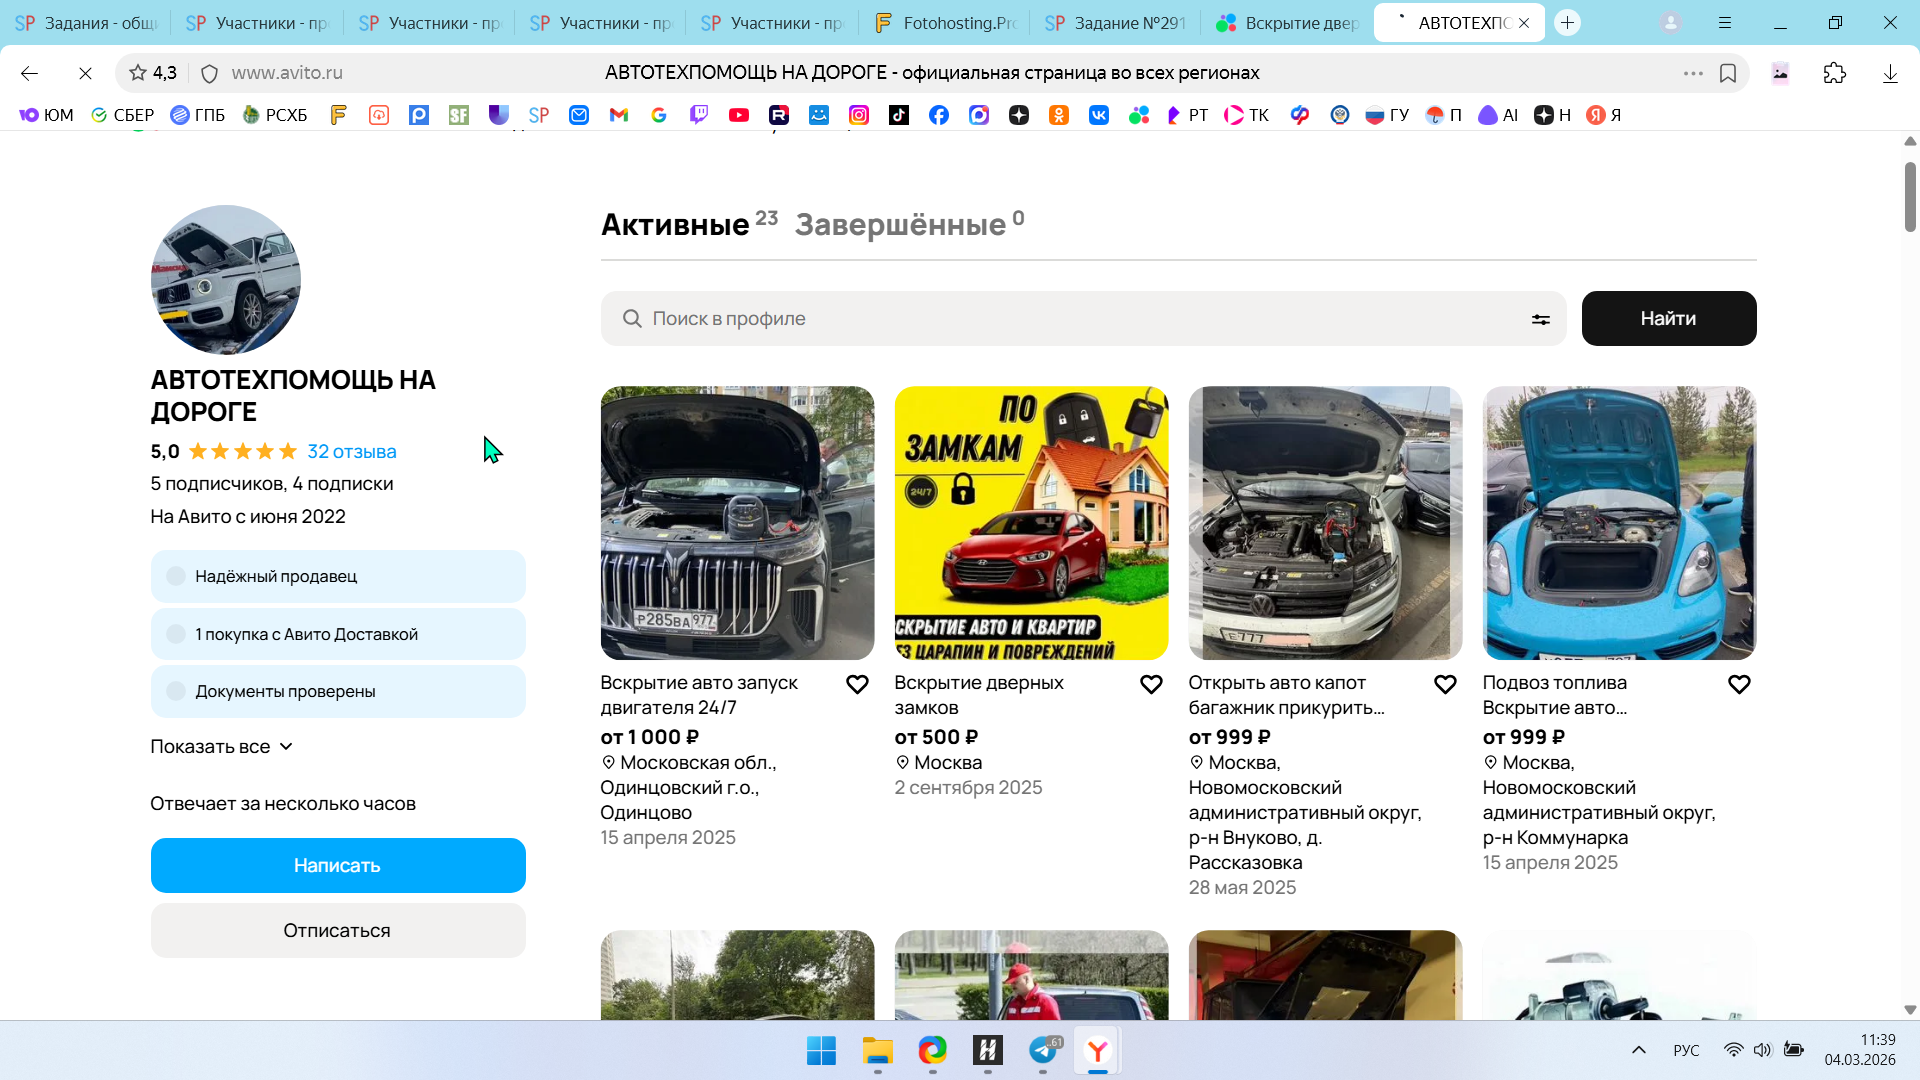
Task: Open browser extensions puzzle icon
Action: click(x=1834, y=73)
